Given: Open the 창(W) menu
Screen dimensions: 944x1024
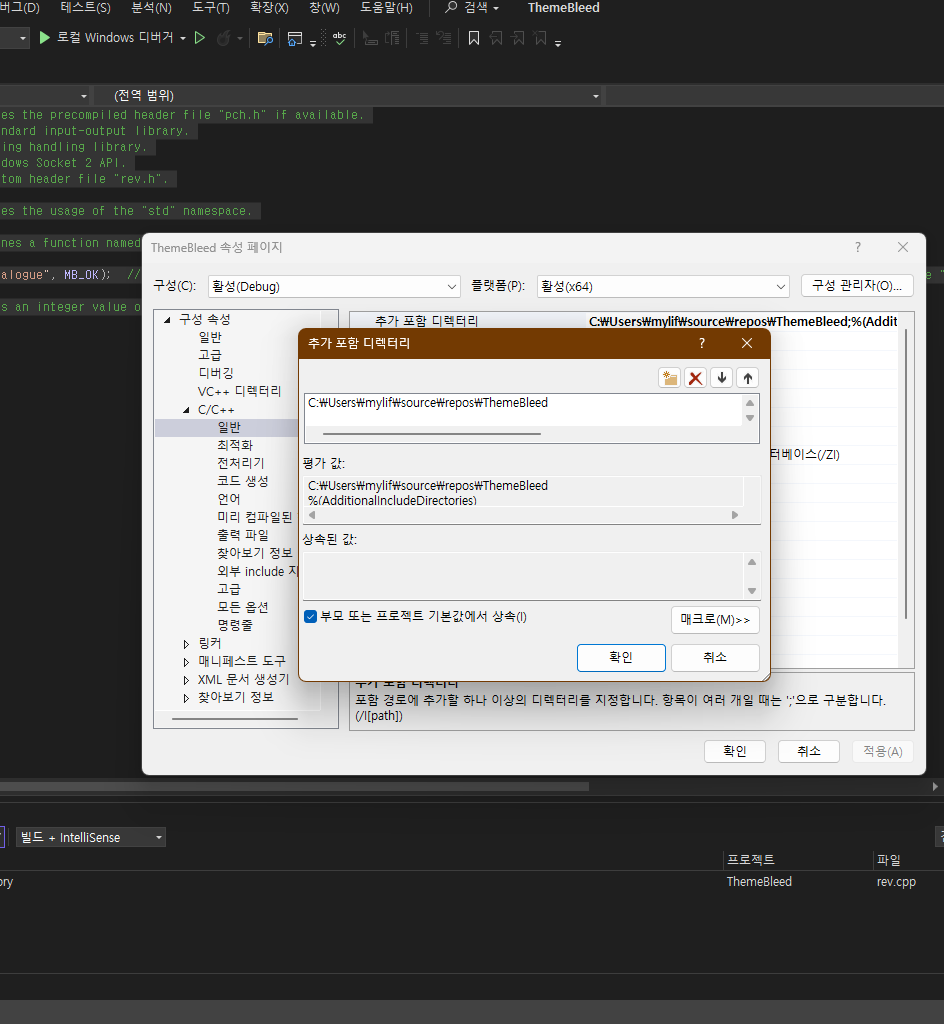Looking at the screenshot, I should point(324,8).
